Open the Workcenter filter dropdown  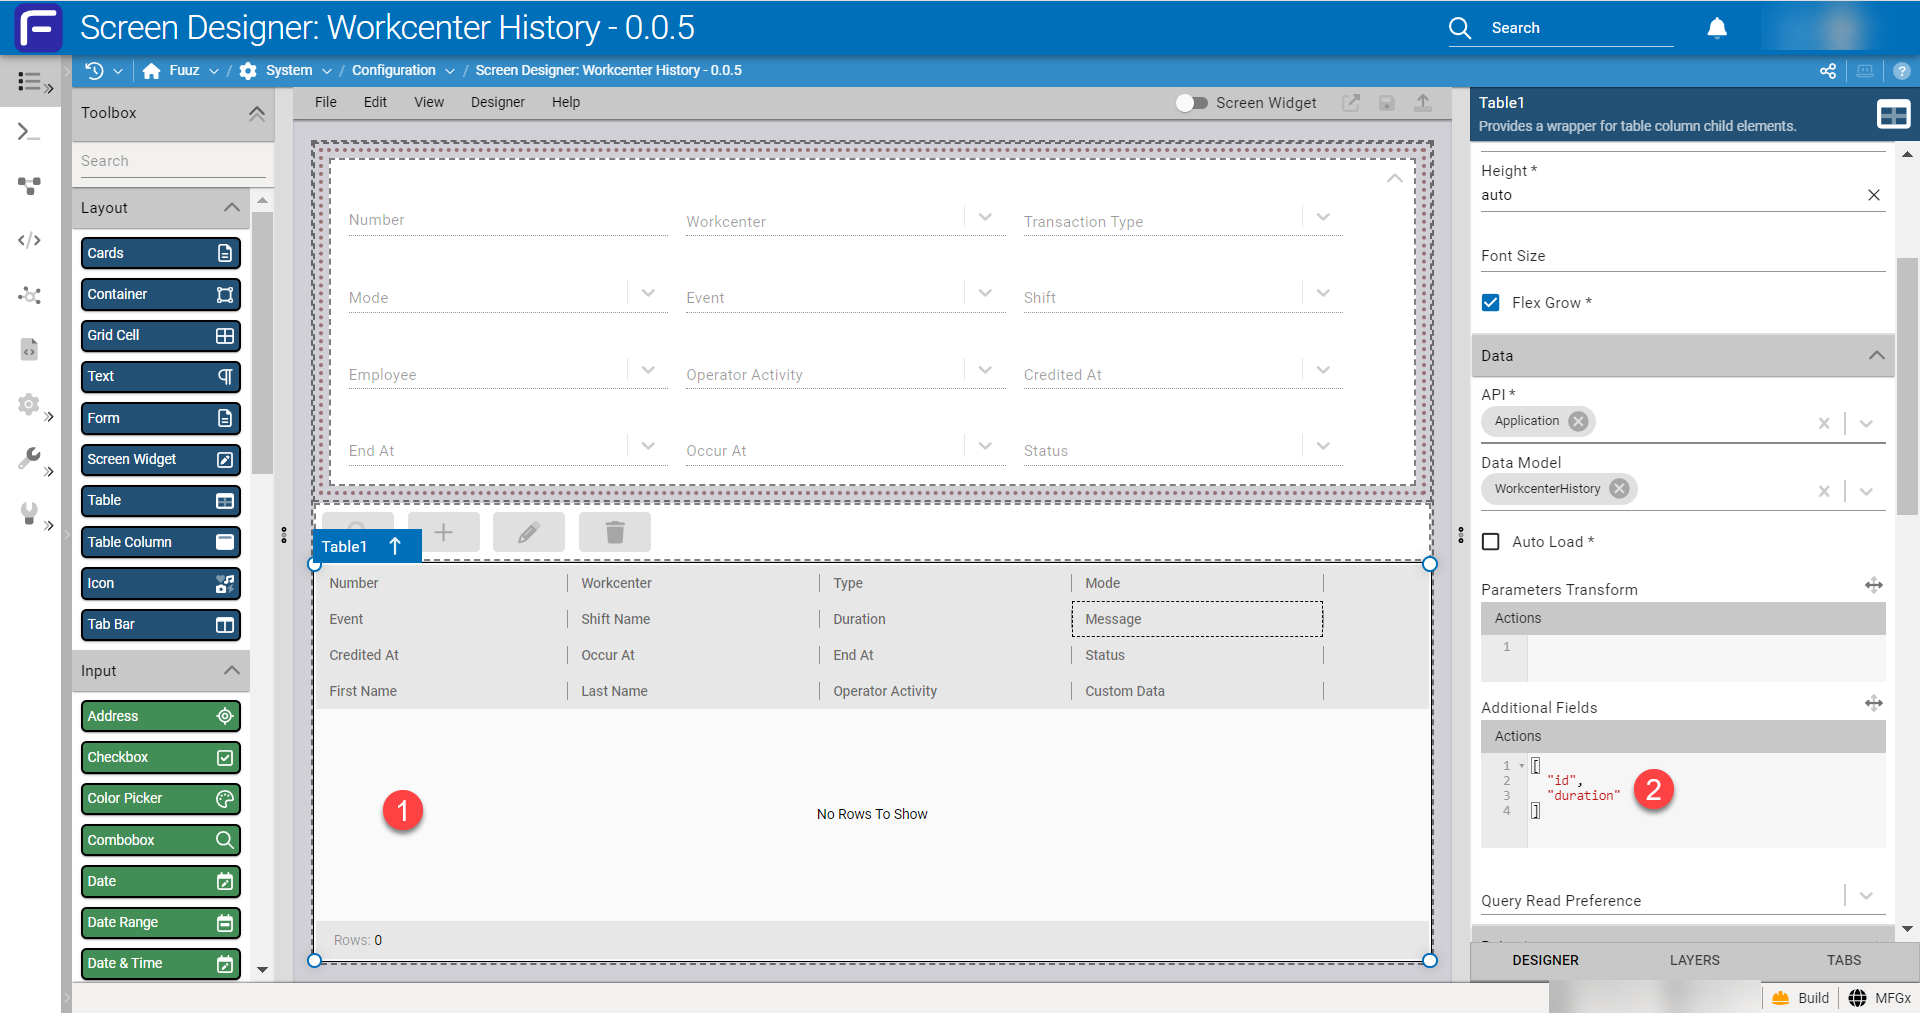[x=985, y=217]
